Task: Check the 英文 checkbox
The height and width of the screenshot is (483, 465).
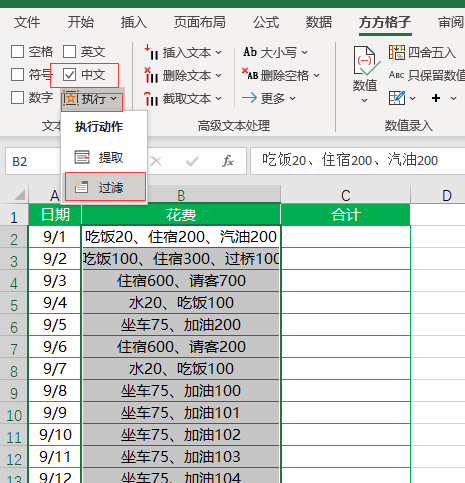Action: 69,52
